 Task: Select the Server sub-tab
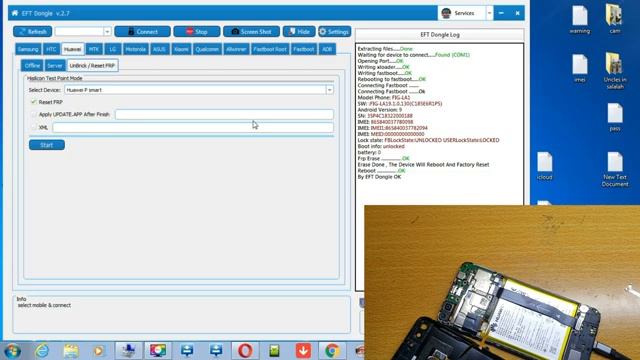55,65
